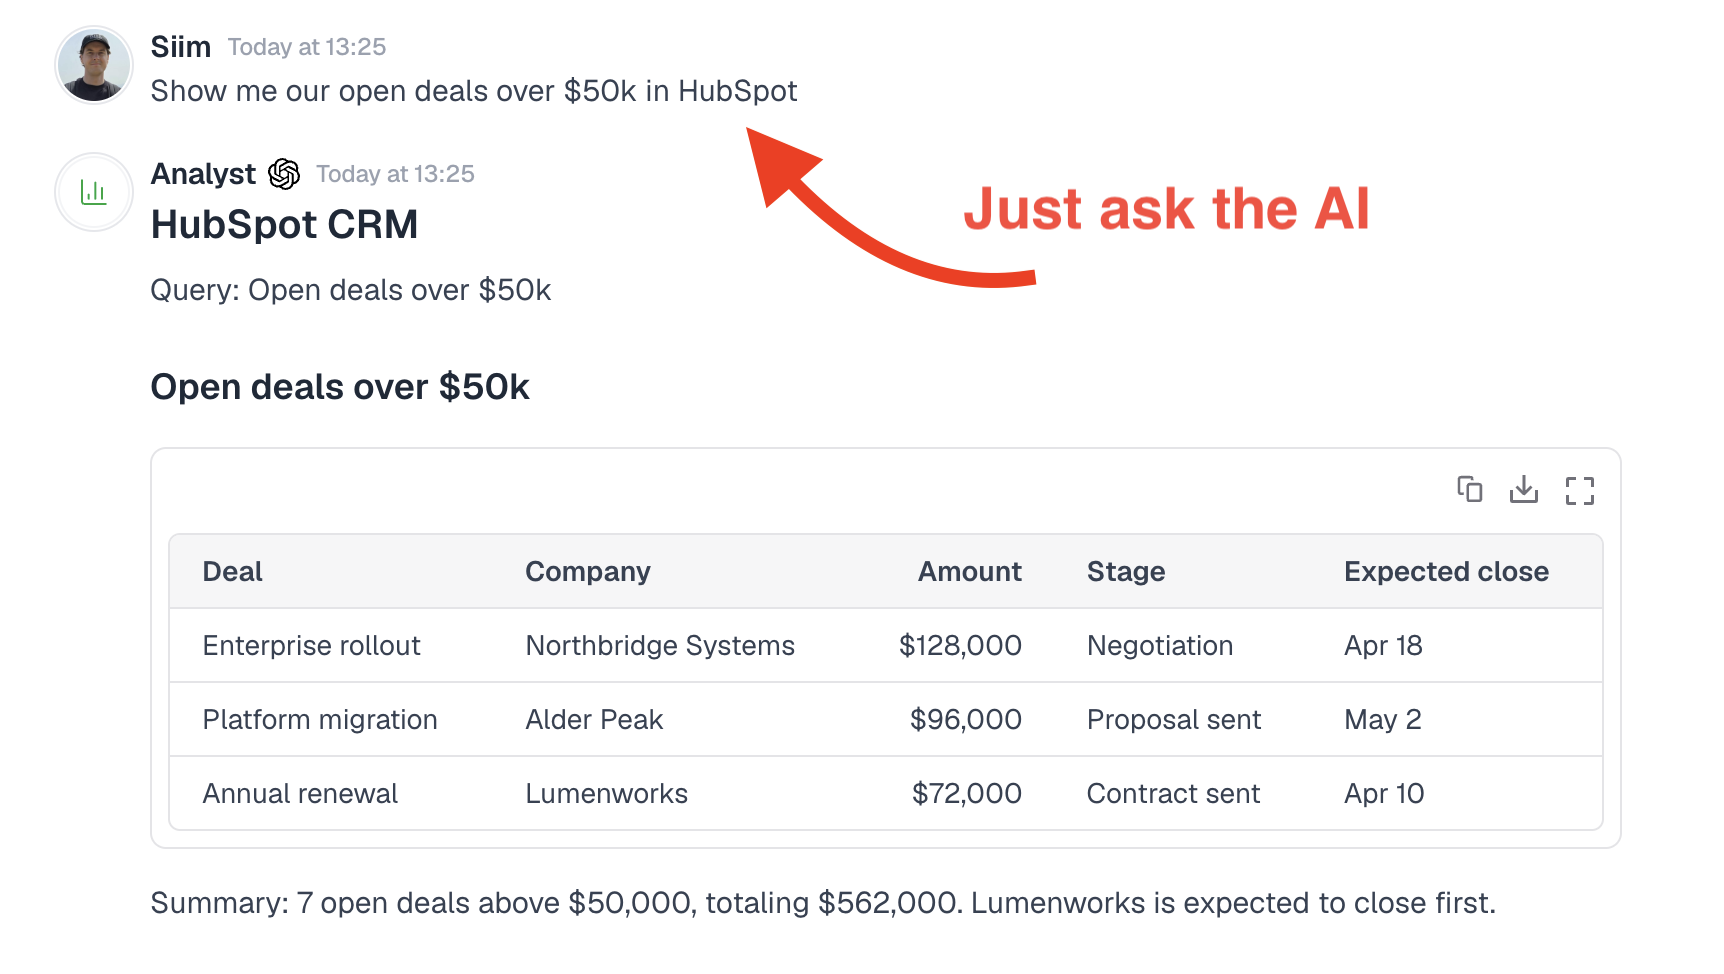Click the name Siim above the message
Image resolution: width=1724 pixels, height=974 pixels.
[x=180, y=46]
